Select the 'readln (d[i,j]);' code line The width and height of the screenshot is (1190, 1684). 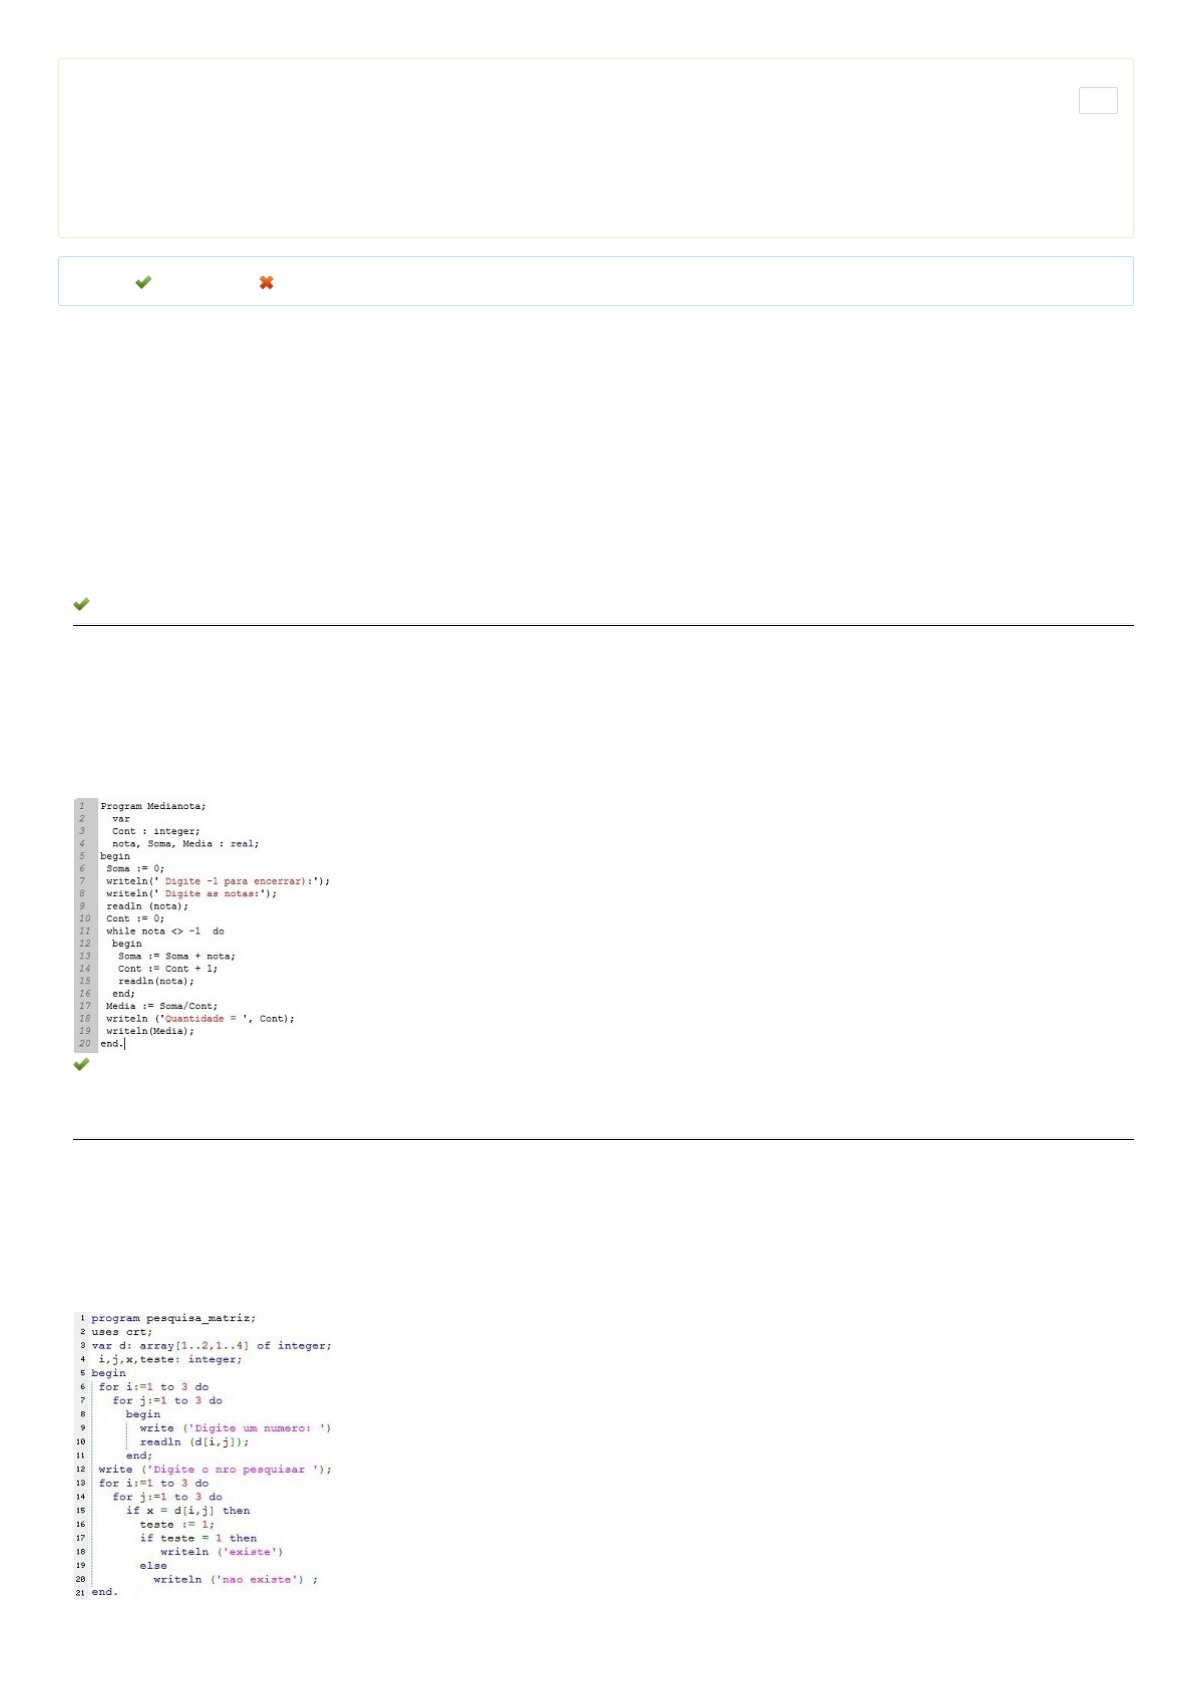pos(194,1442)
